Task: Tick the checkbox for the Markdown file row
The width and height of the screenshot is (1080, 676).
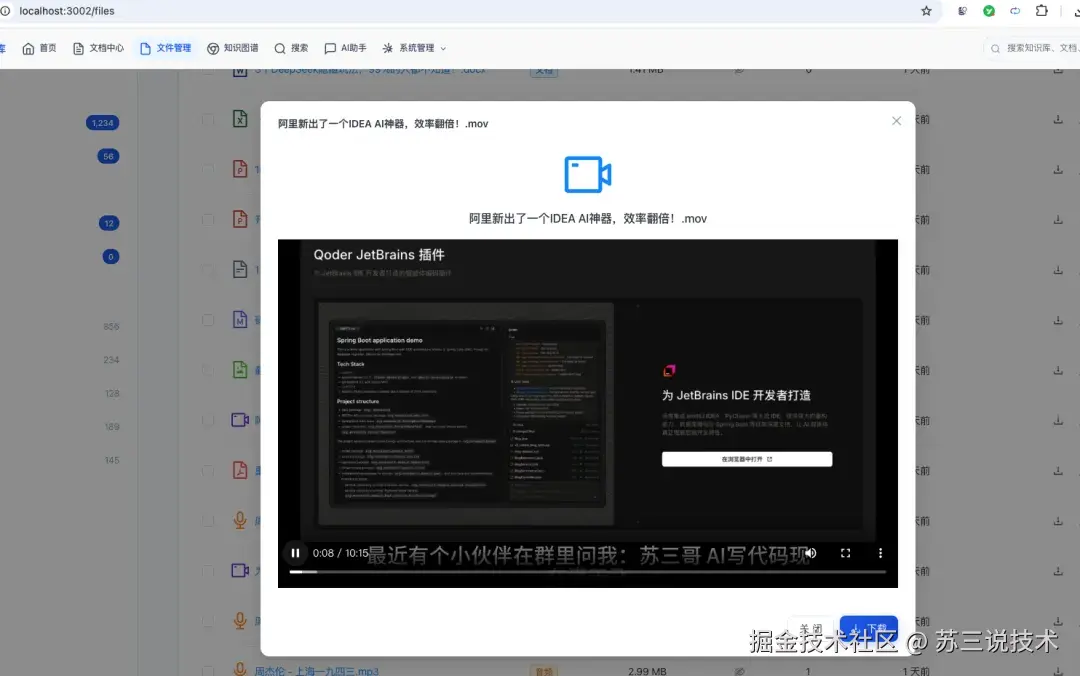Action: (x=208, y=320)
